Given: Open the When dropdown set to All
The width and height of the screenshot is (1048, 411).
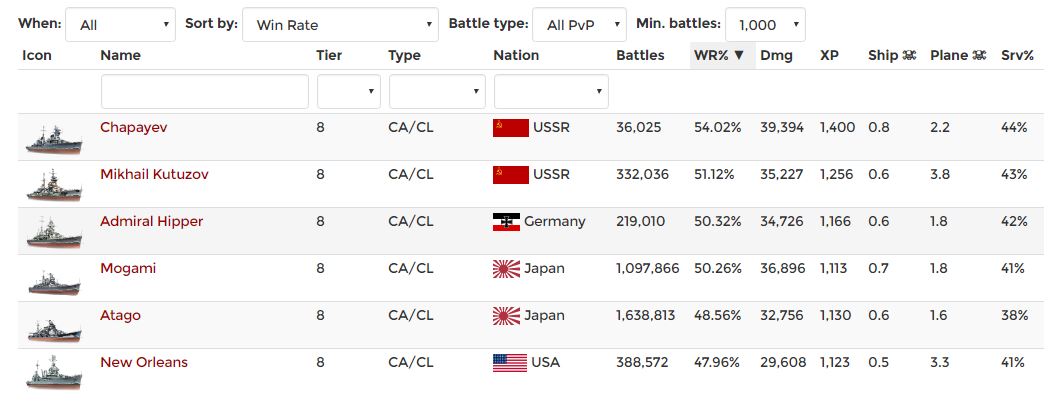Looking at the screenshot, I should coord(121,24).
